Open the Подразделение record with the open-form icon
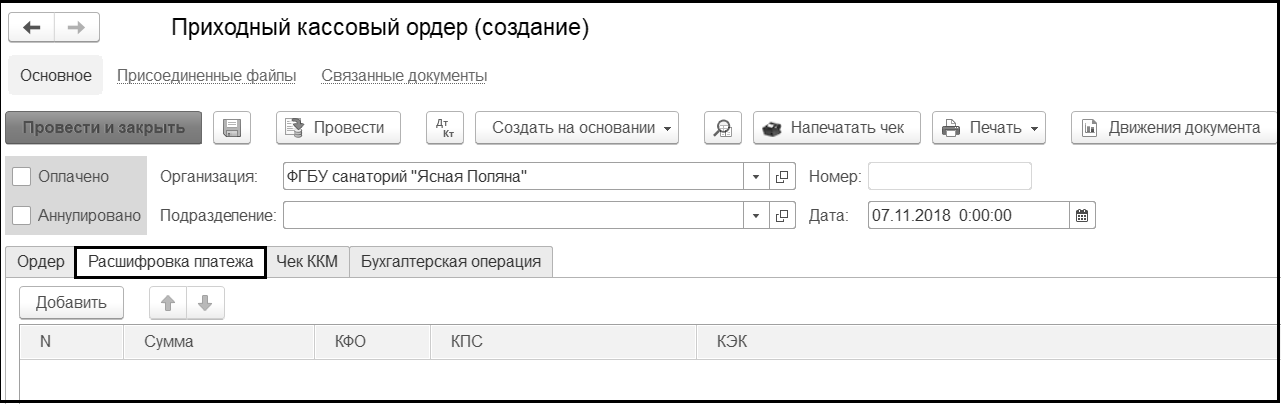Image resolution: width=1281 pixels, height=404 pixels. [x=782, y=215]
